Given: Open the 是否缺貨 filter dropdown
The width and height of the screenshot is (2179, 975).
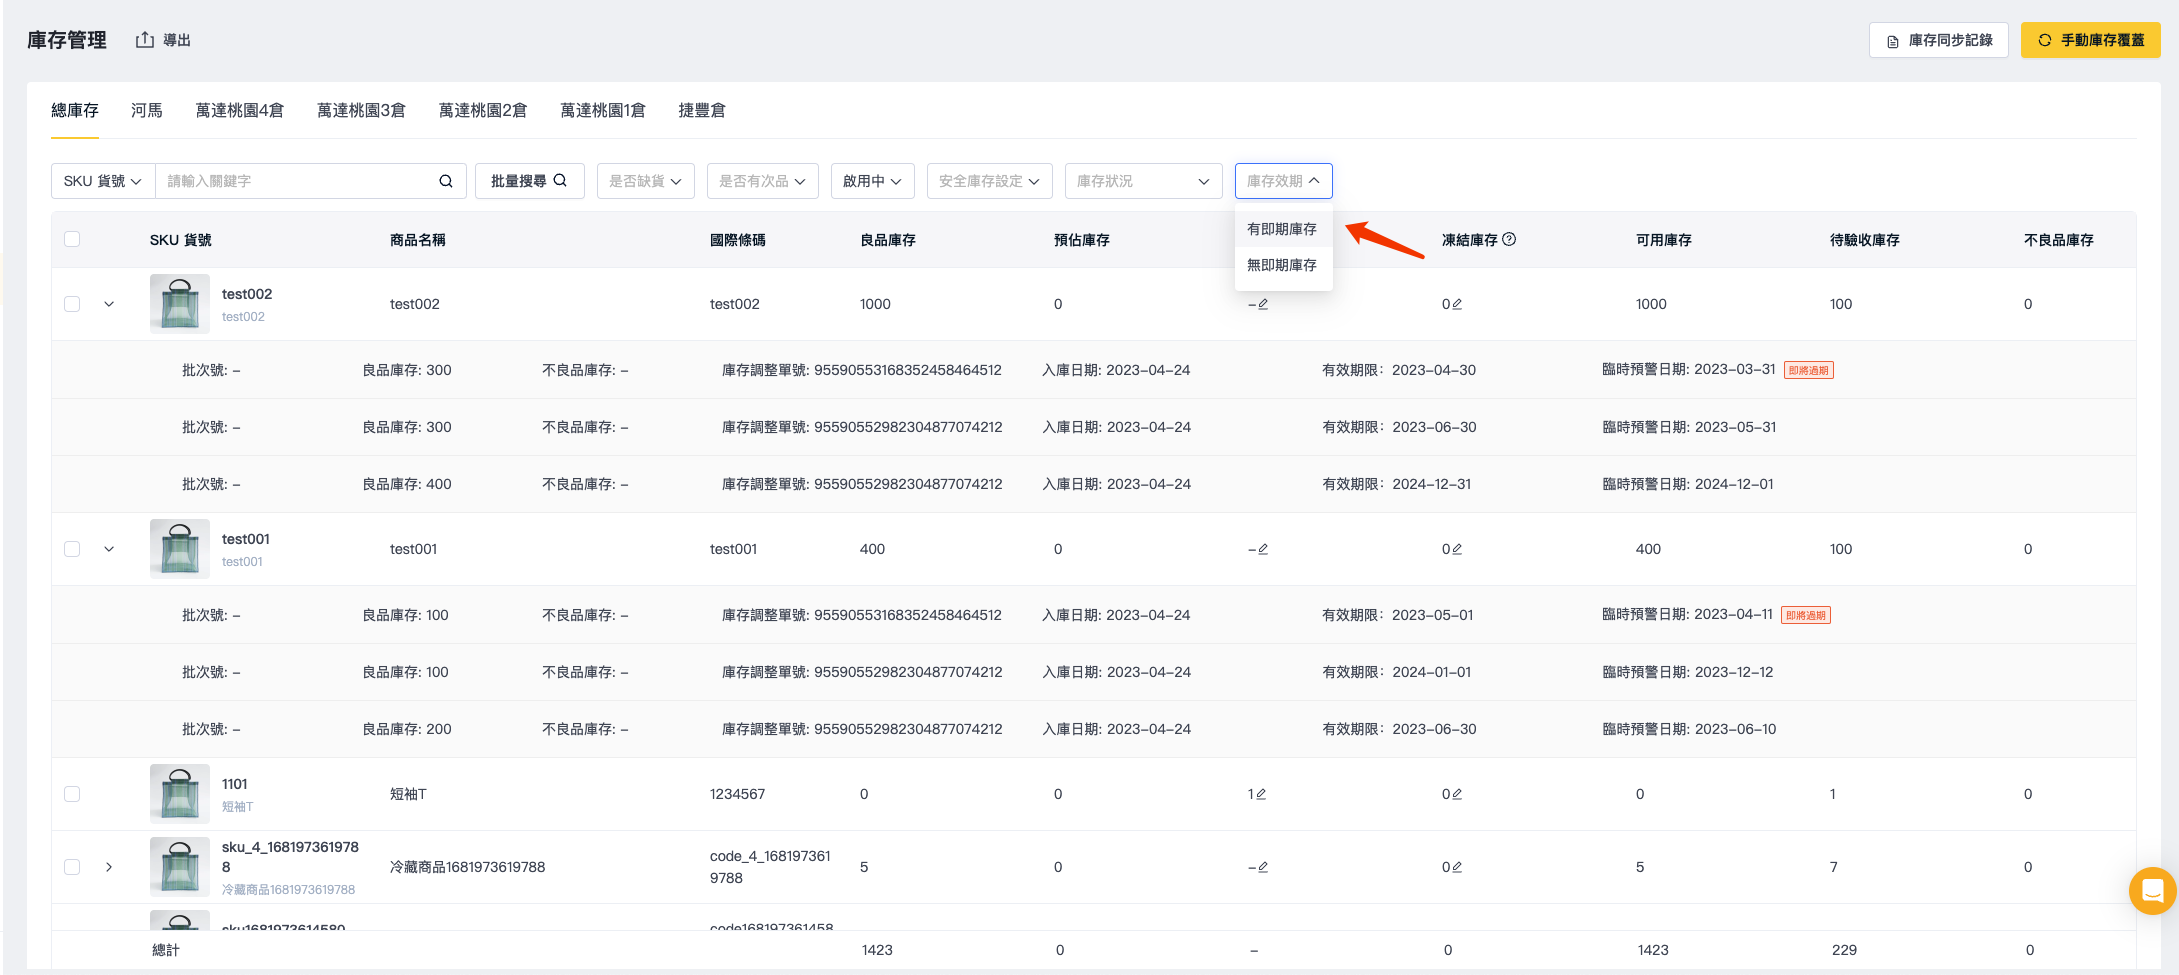Looking at the screenshot, I should pyautogui.click(x=646, y=181).
